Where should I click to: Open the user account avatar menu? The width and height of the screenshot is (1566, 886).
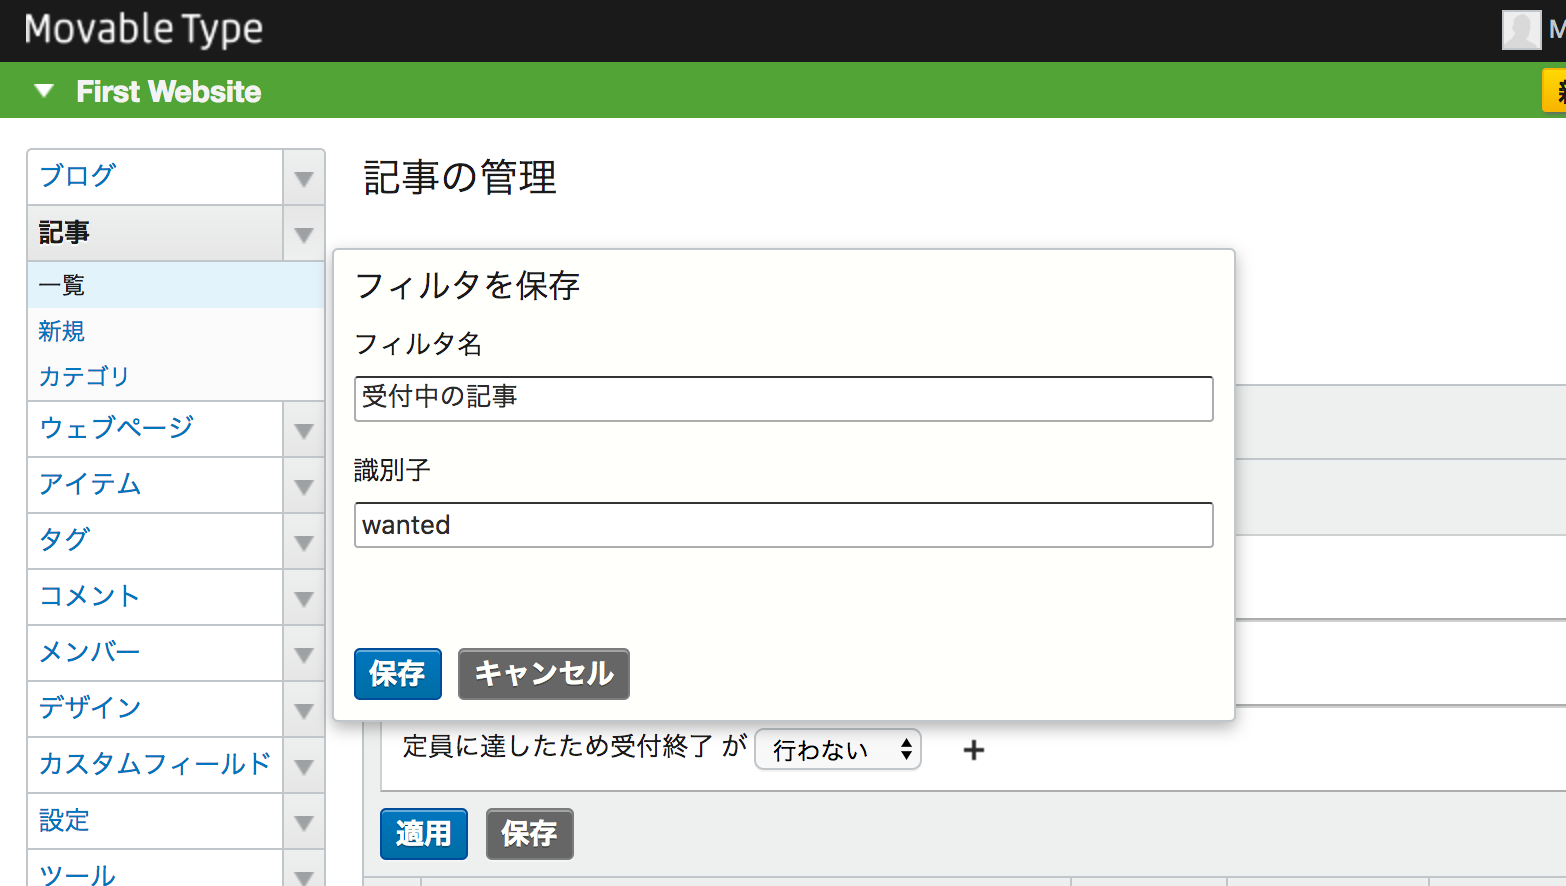click(x=1521, y=30)
